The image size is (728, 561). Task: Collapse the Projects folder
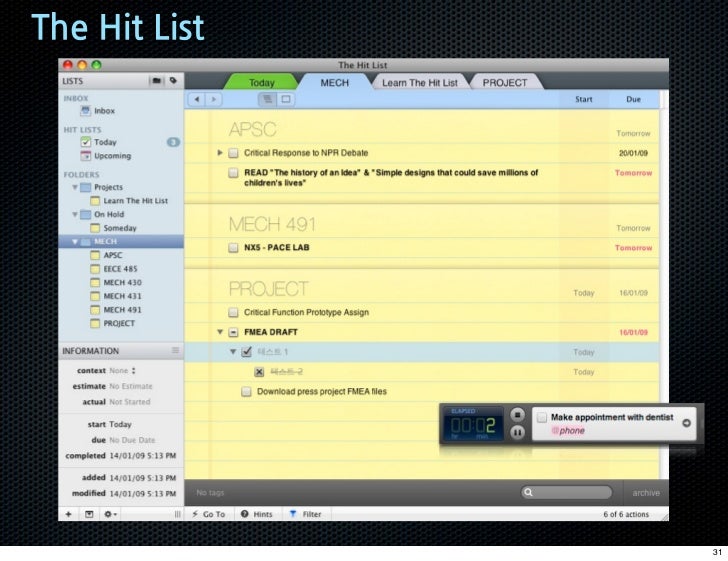(75, 187)
